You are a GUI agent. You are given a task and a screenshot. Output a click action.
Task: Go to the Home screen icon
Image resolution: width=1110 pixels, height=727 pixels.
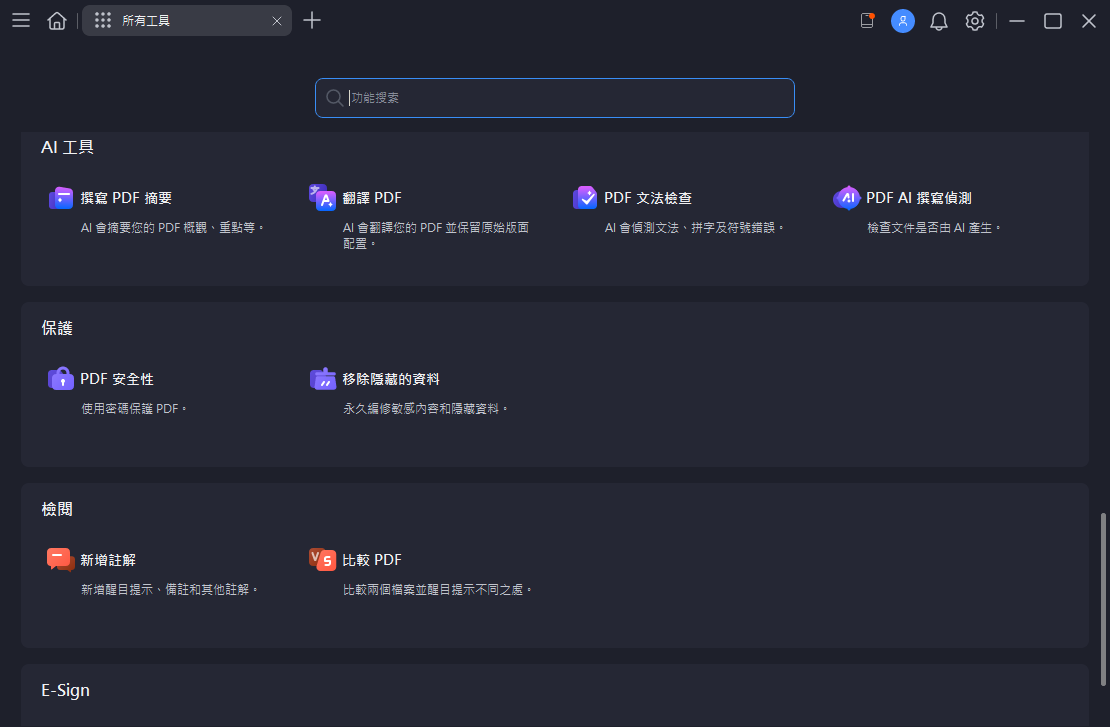(x=57, y=21)
